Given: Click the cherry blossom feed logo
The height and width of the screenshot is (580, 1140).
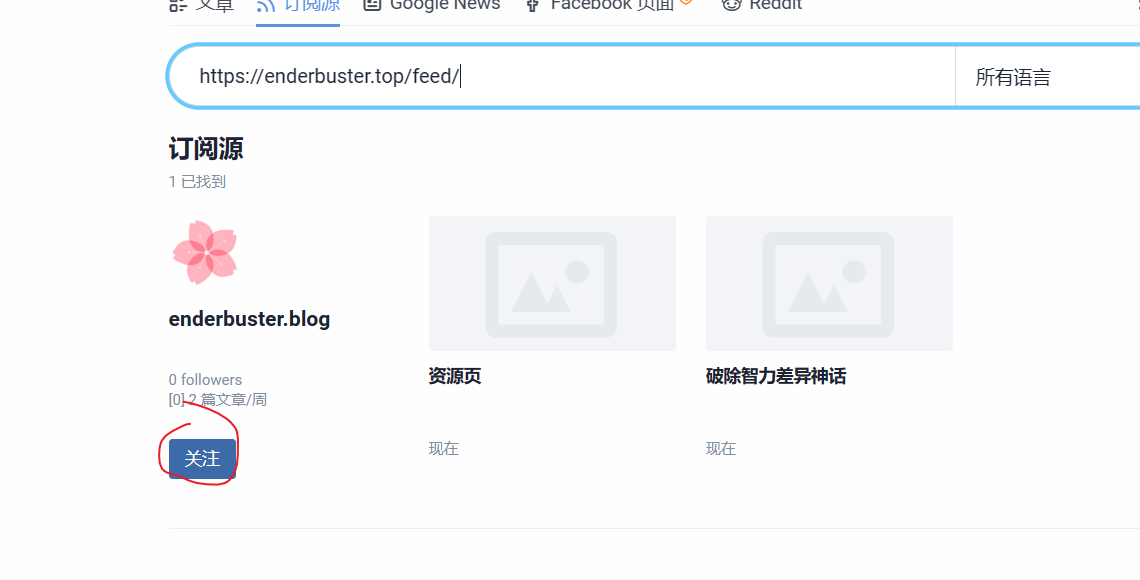Looking at the screenshot, I should [x=205, y=252].
